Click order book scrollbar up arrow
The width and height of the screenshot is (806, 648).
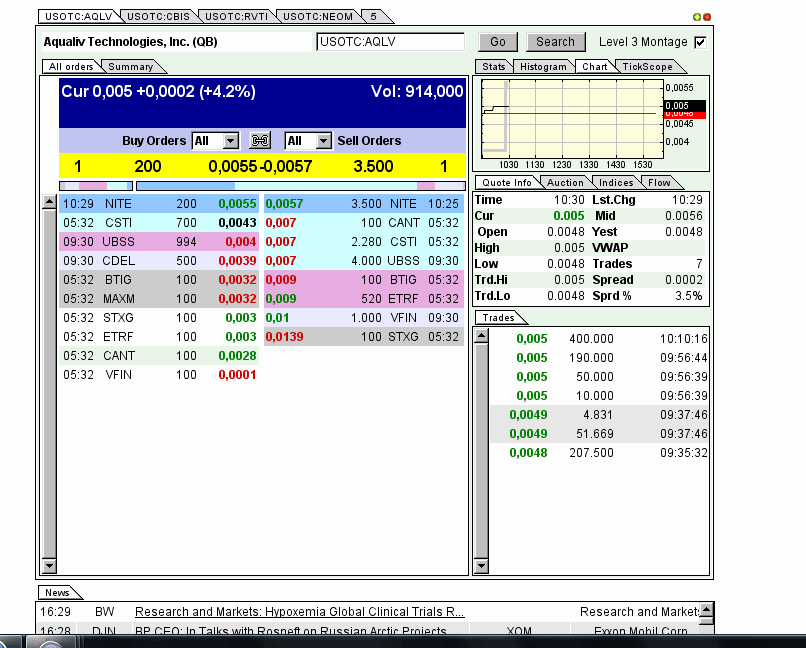coord(49,202)
